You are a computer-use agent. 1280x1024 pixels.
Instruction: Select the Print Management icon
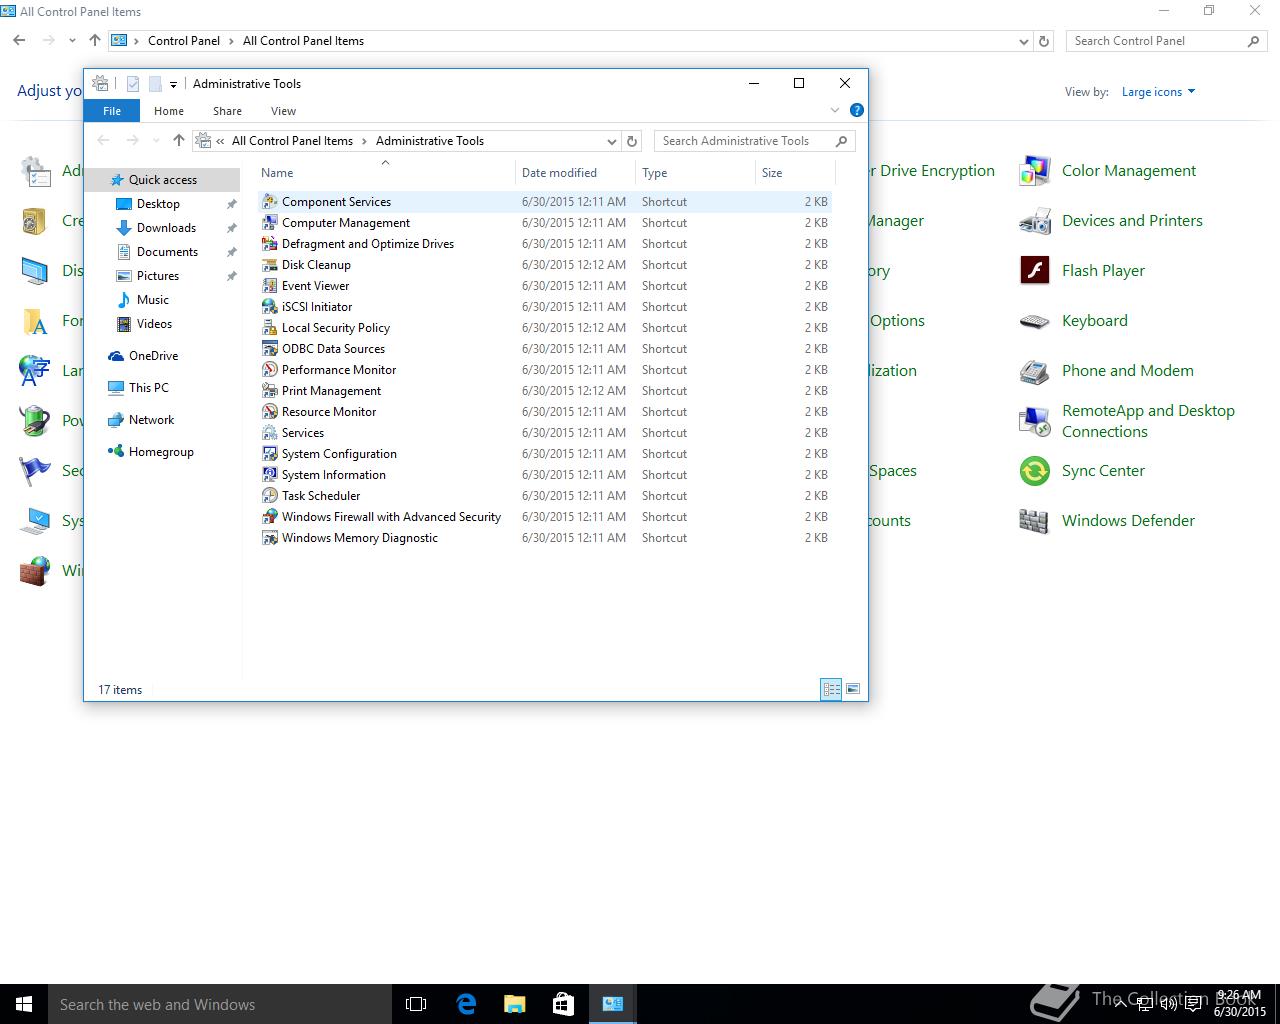(270, 390)
